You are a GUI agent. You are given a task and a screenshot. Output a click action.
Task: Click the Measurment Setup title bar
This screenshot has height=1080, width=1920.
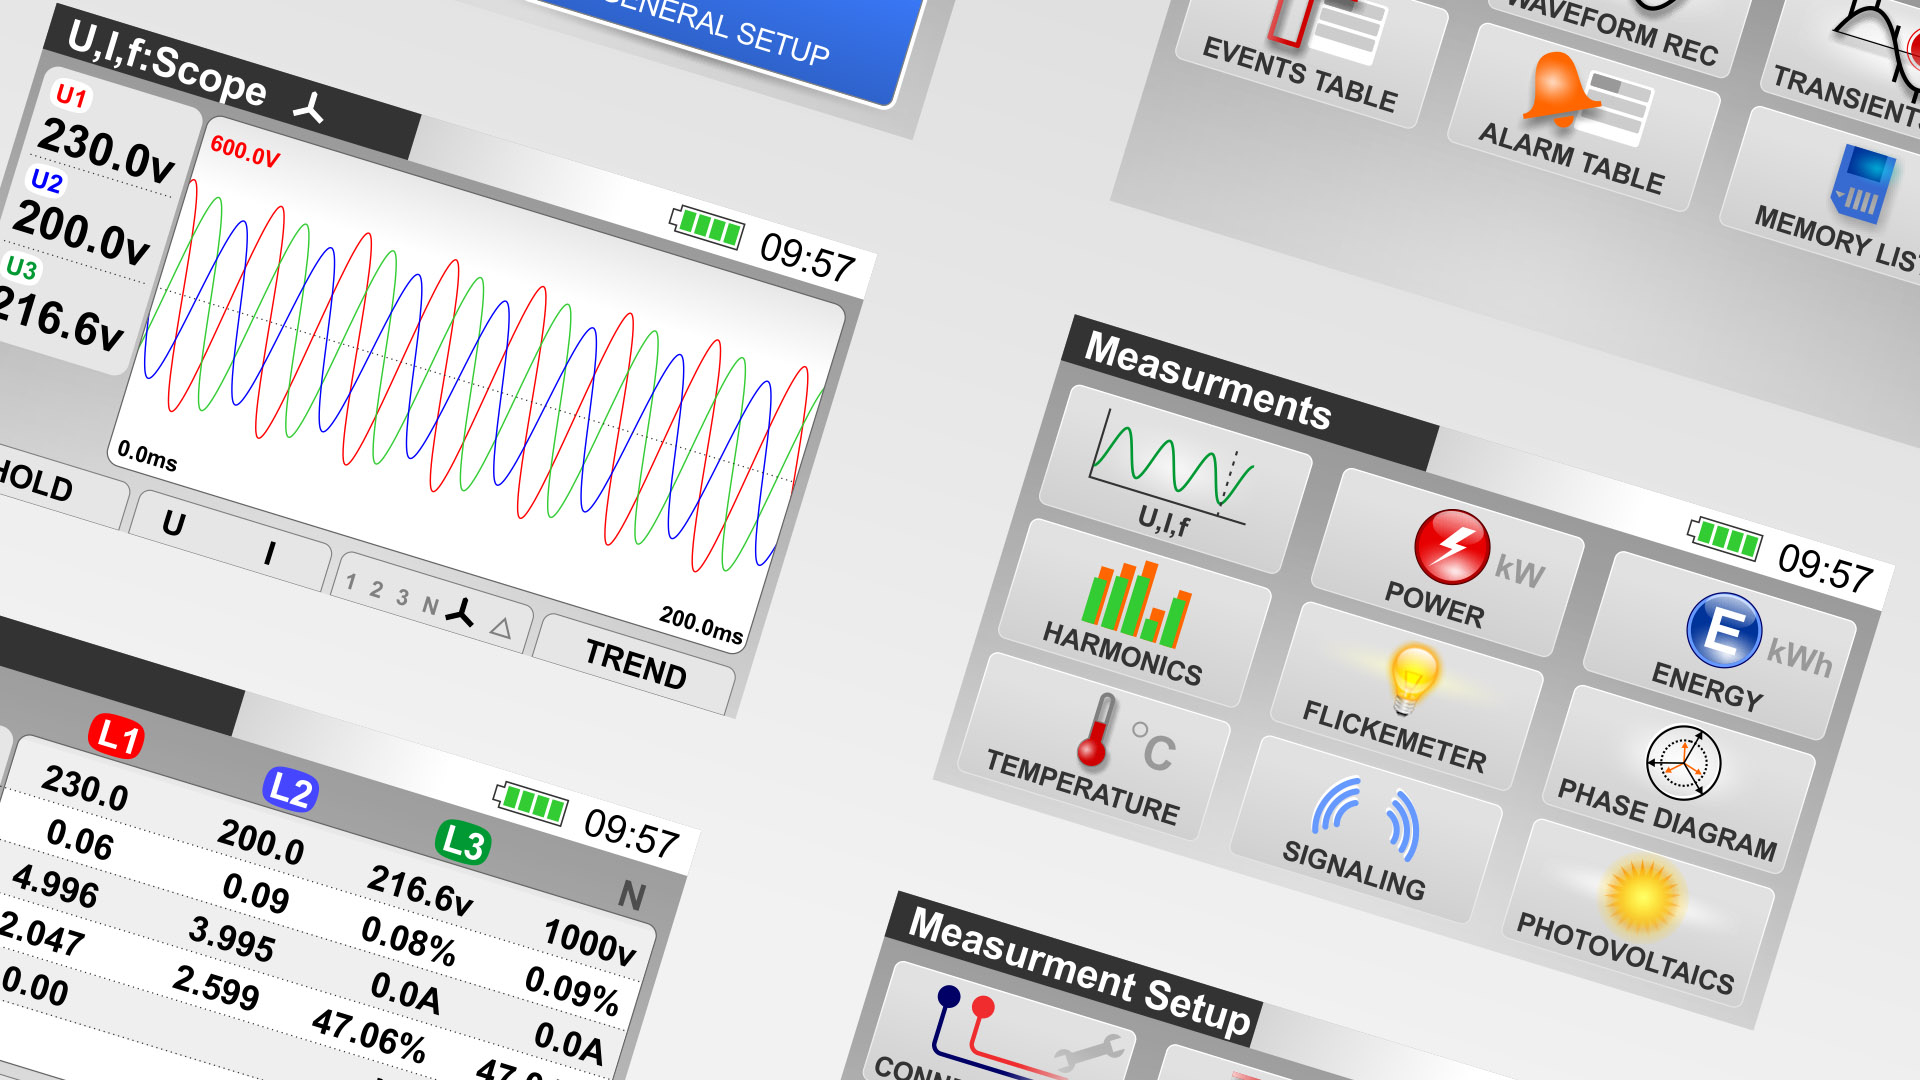1075,968
